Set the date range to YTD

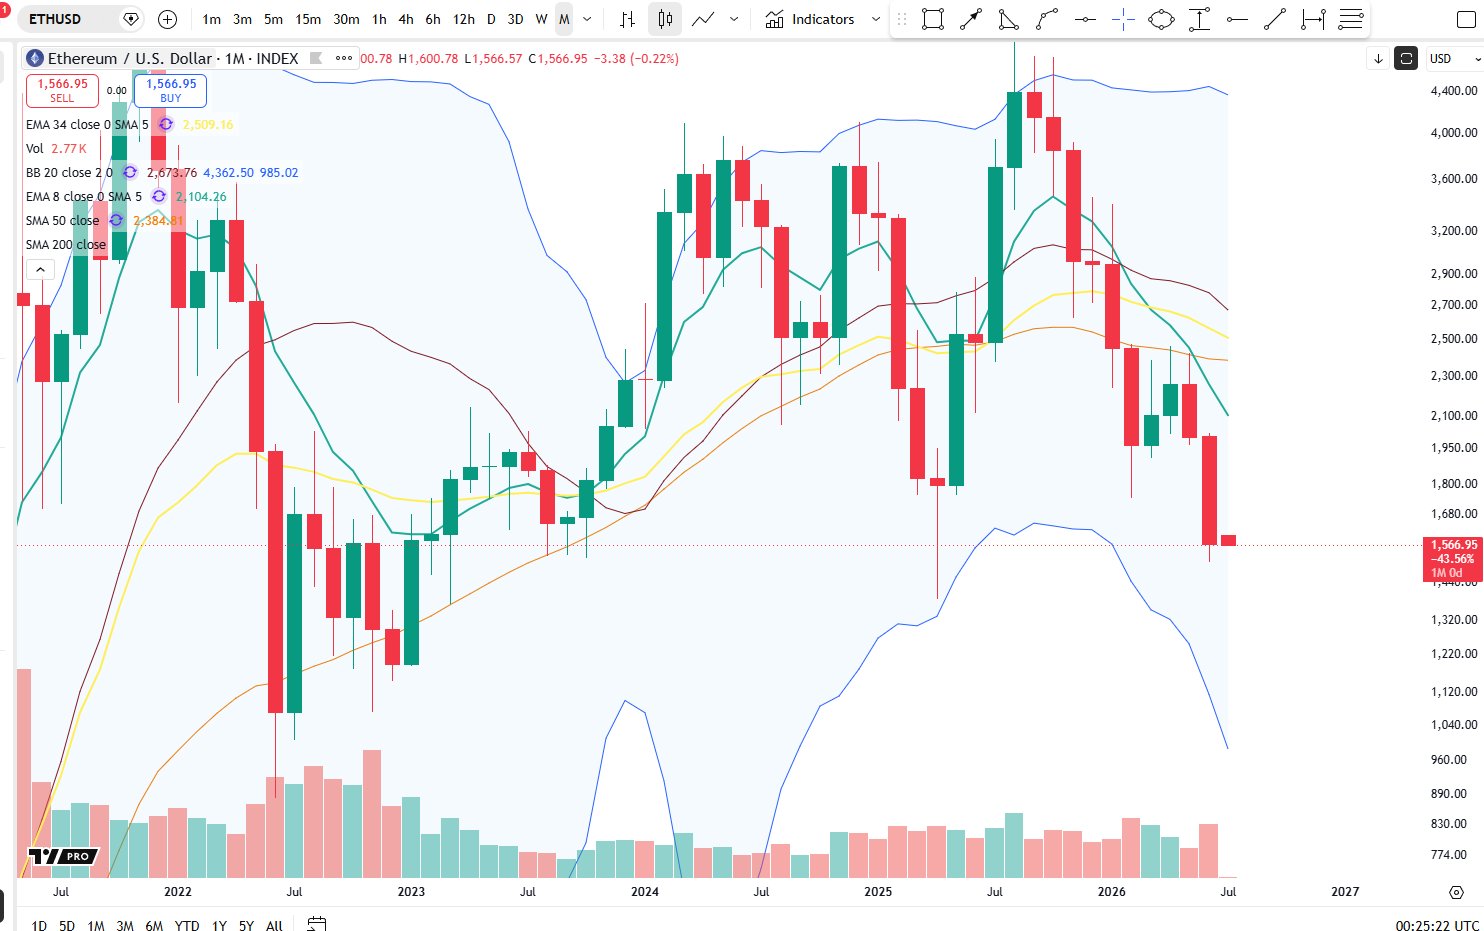187,925
